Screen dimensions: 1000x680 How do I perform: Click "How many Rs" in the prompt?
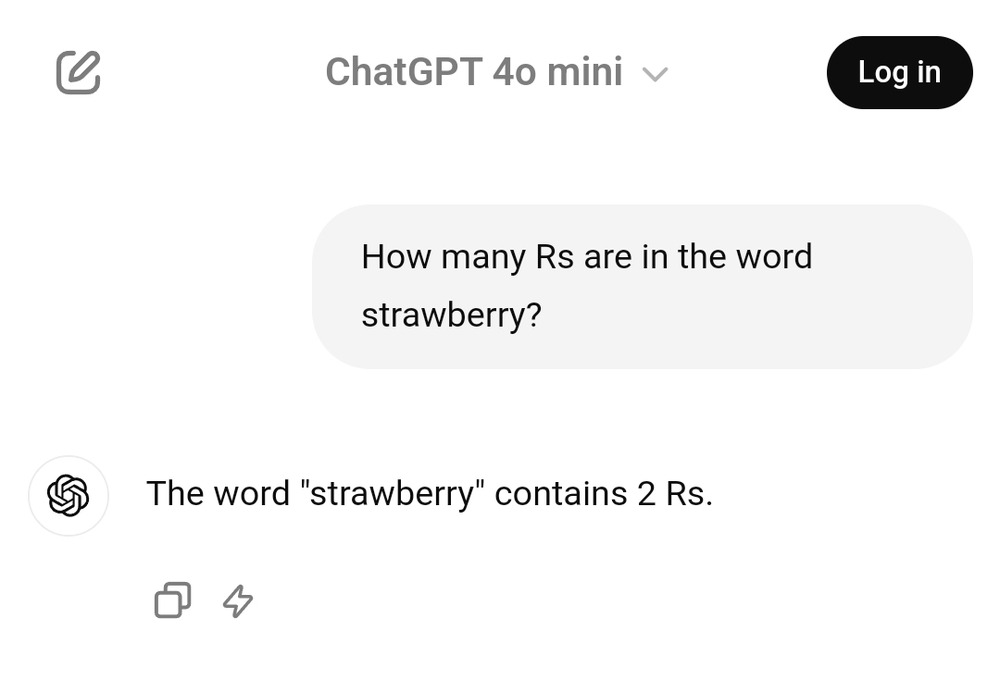pyautogui.click(x=467, y=257)
